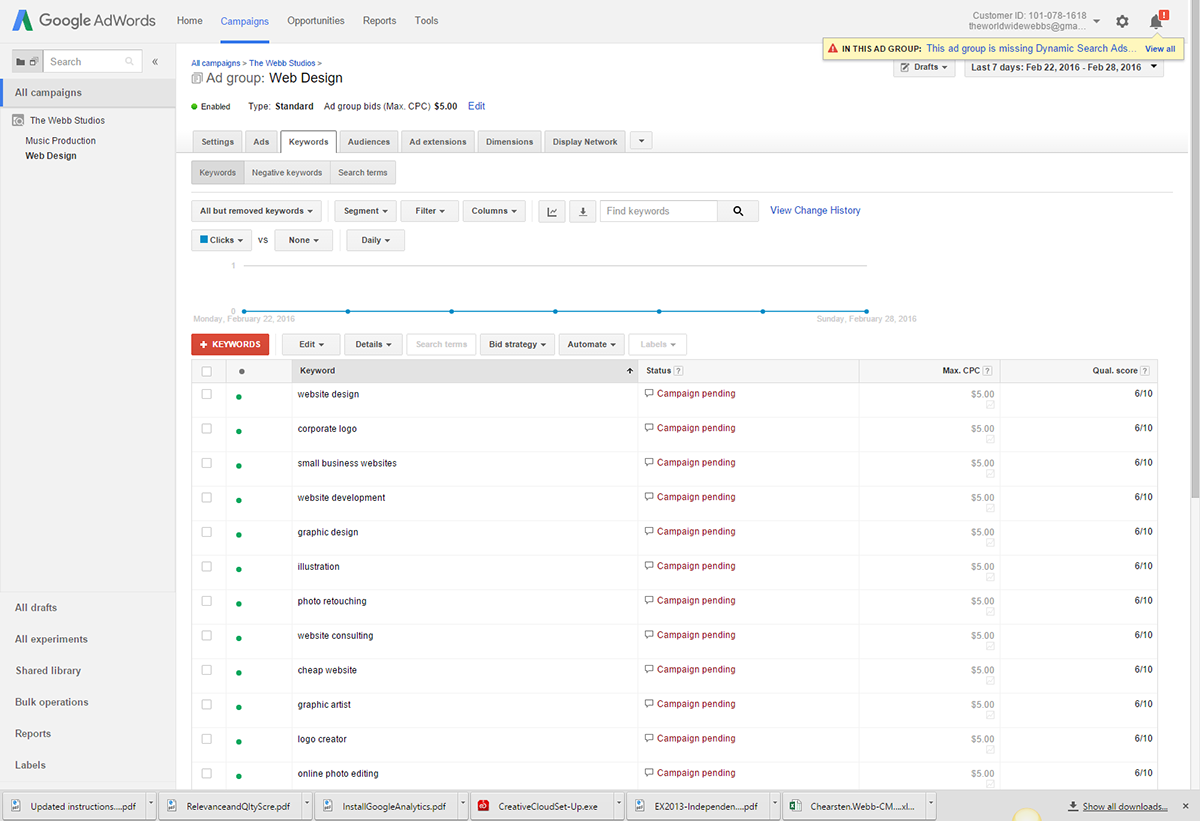
Task: Check the graphic design row checkbox
Action: click(207, 532)
